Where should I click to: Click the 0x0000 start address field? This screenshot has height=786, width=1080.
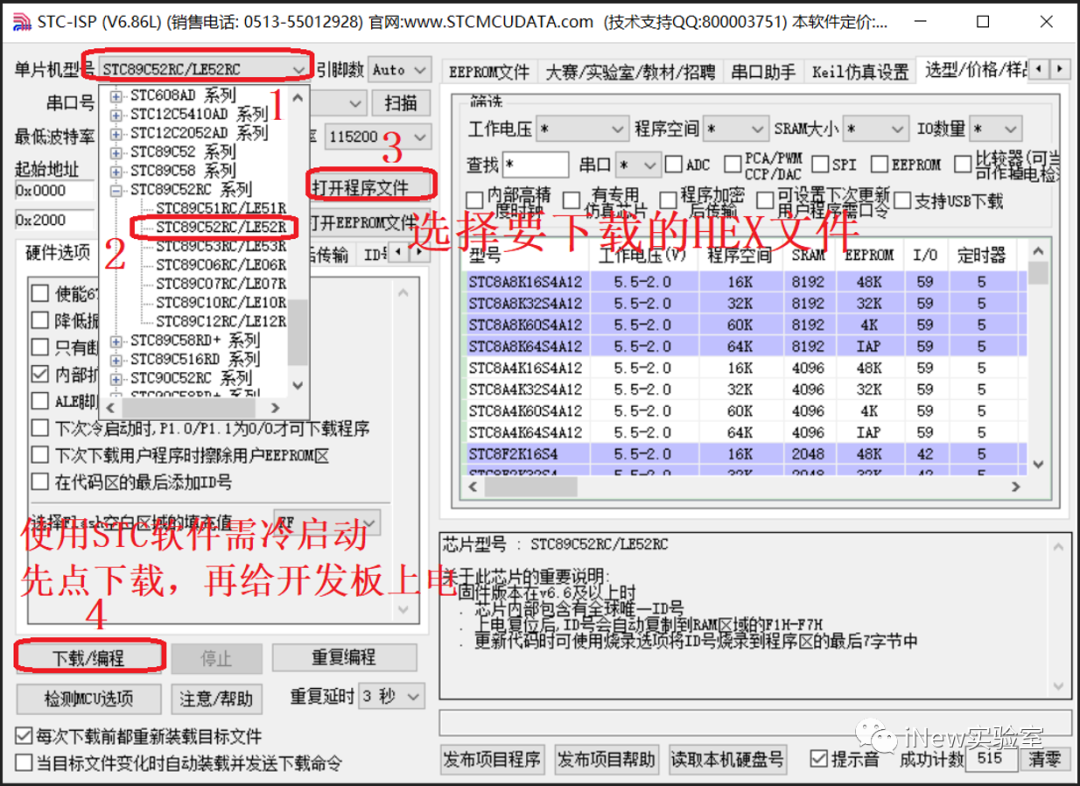click(55, 191)
